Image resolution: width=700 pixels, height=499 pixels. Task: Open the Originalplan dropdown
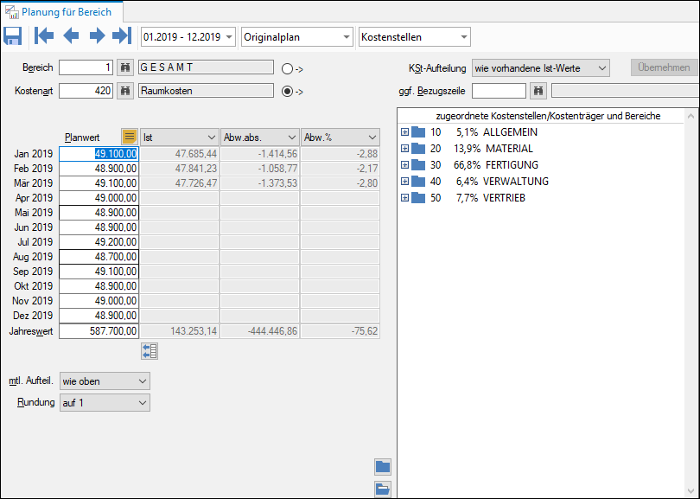coord(346,37)
